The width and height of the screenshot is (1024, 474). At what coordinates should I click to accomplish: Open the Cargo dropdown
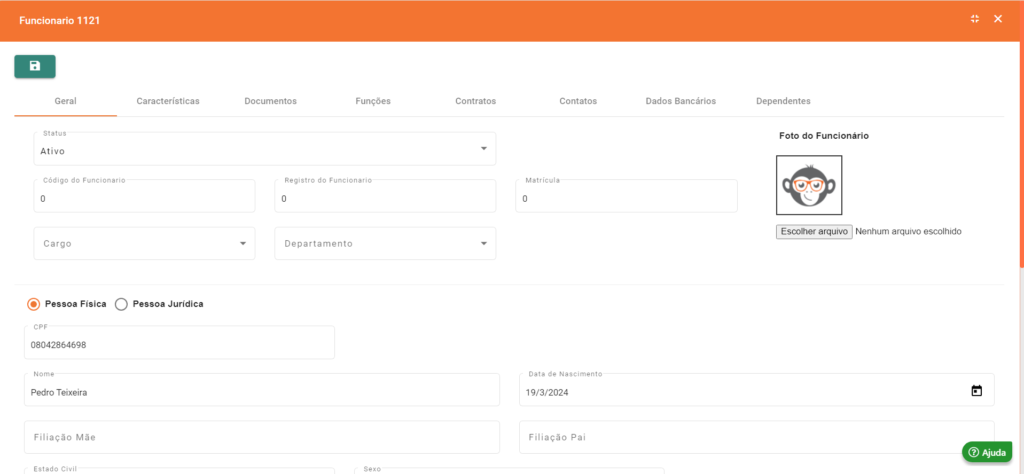point(243,243)
